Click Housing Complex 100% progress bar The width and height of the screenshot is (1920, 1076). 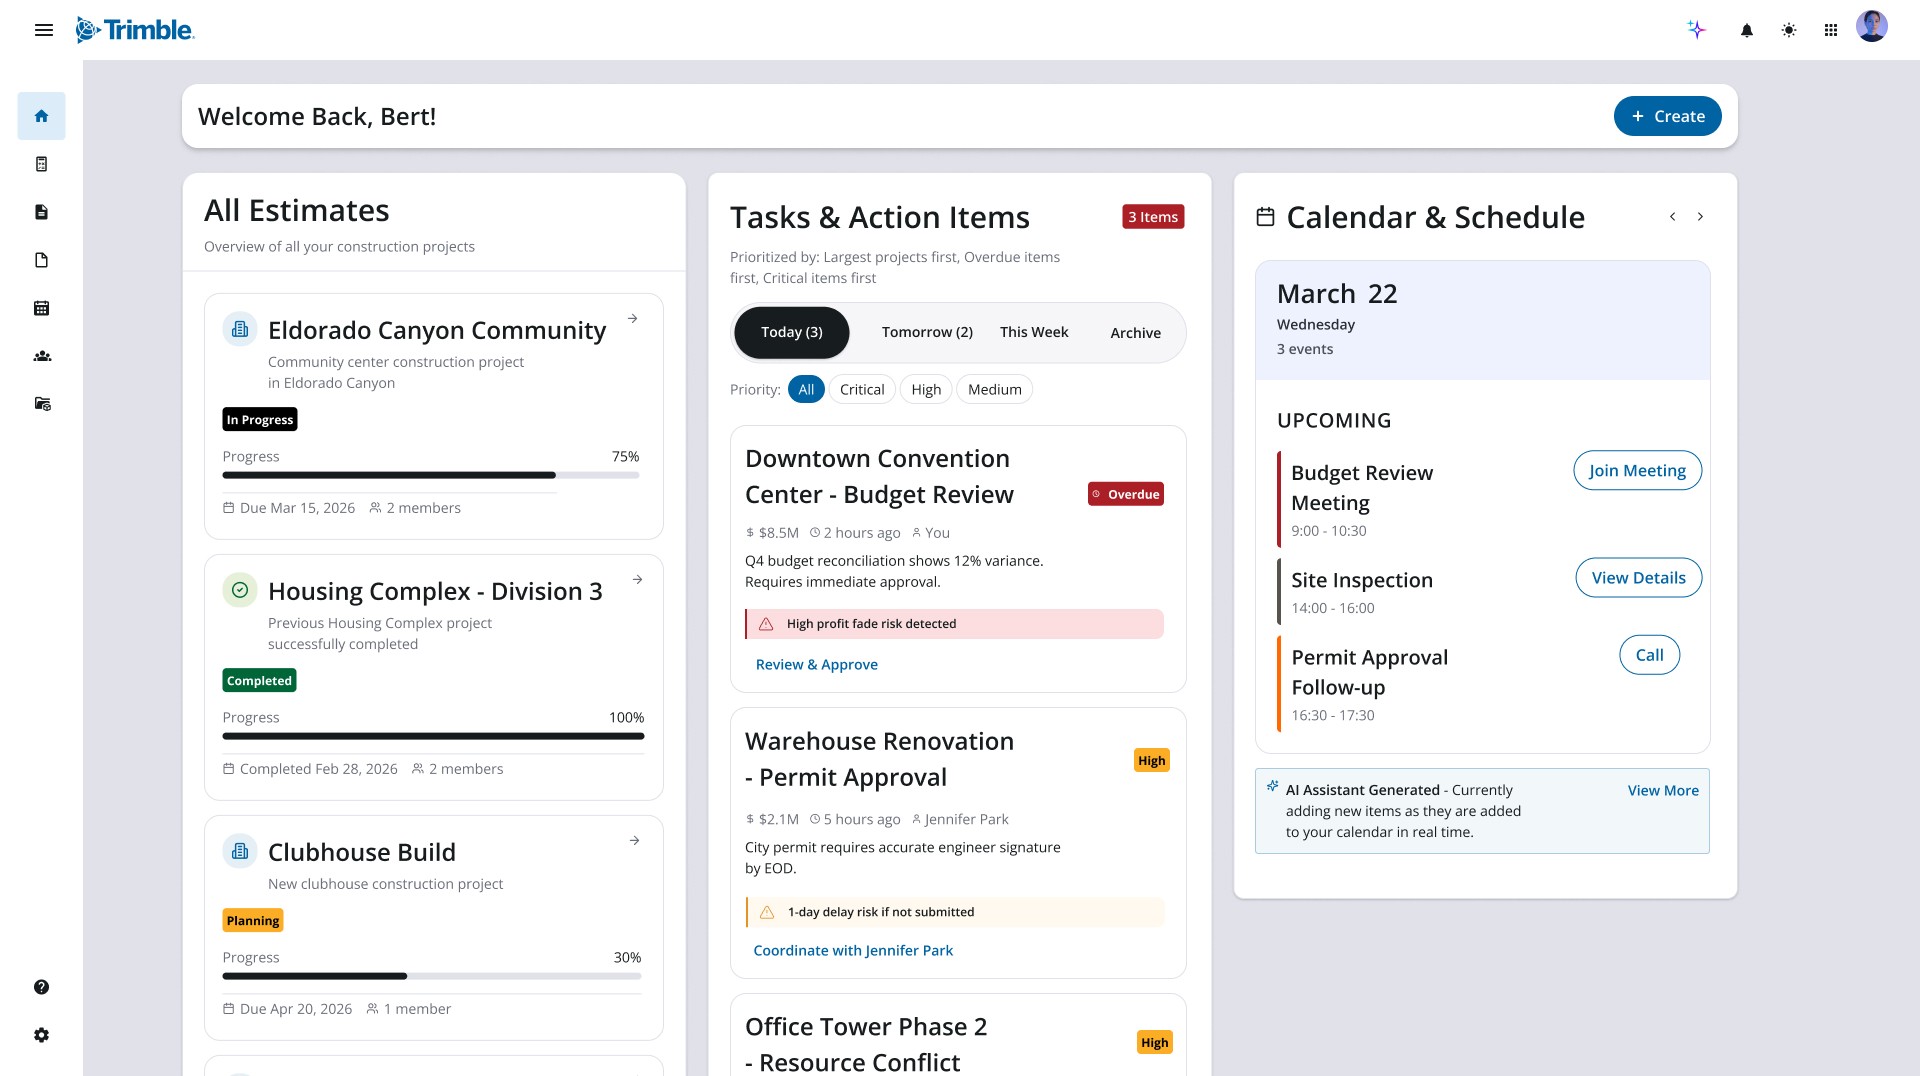tap(433, 736)
